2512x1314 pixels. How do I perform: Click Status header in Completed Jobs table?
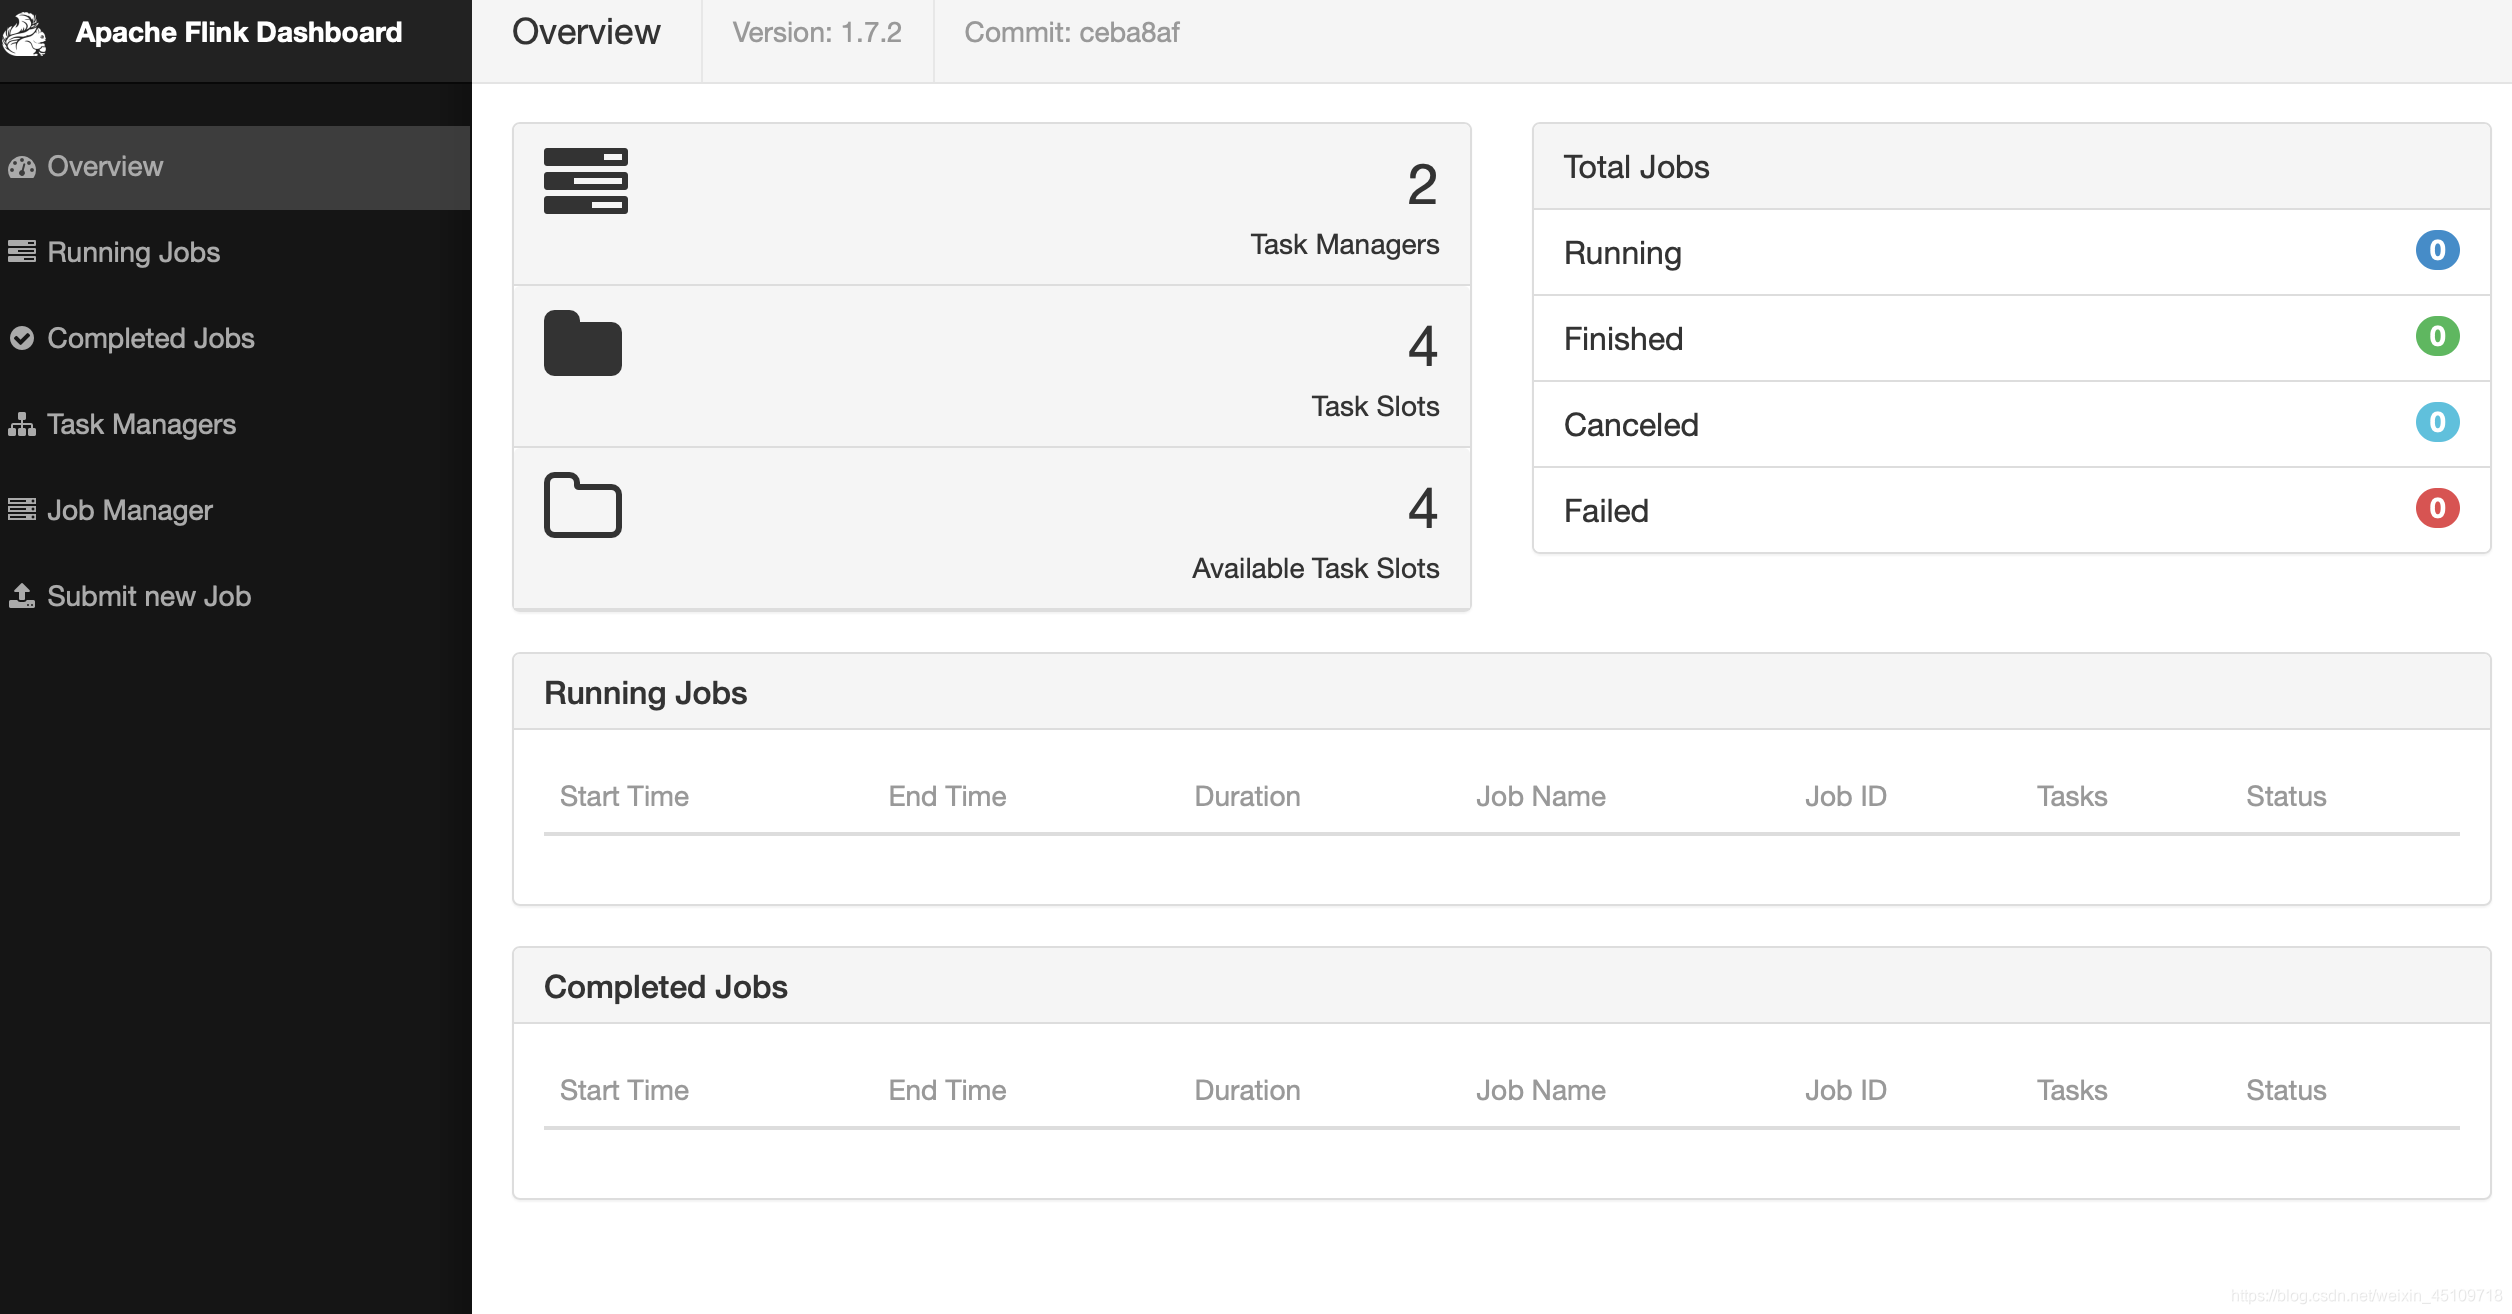(x=2286, y=1090)
